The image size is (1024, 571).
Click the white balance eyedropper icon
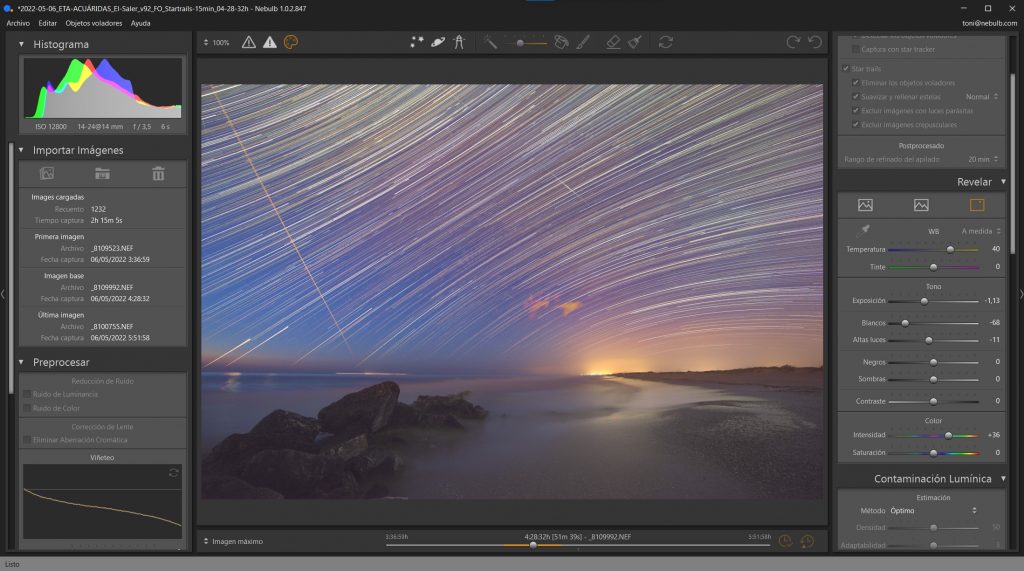(865, 230)
